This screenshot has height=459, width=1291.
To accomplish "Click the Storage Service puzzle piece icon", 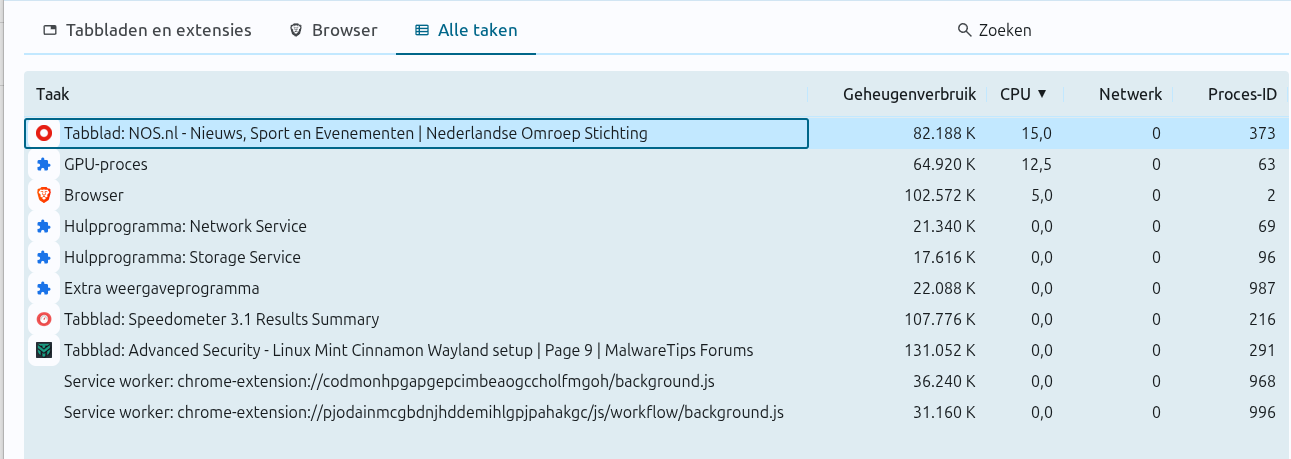I will point(44,257).
